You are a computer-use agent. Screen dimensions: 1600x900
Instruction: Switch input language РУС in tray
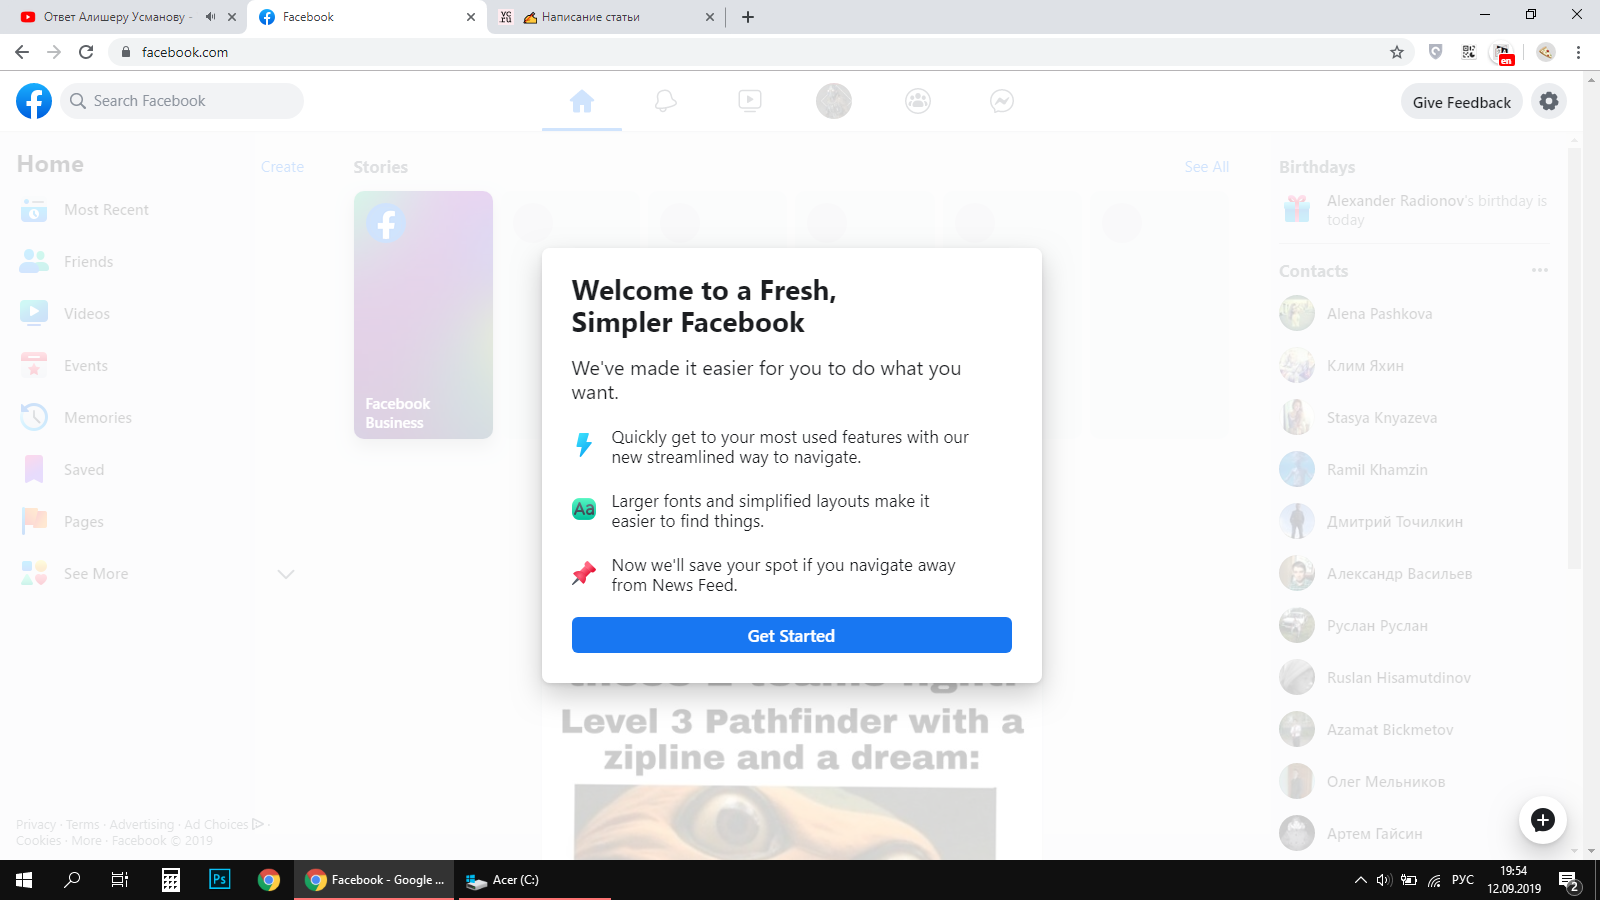point(1463,880)
